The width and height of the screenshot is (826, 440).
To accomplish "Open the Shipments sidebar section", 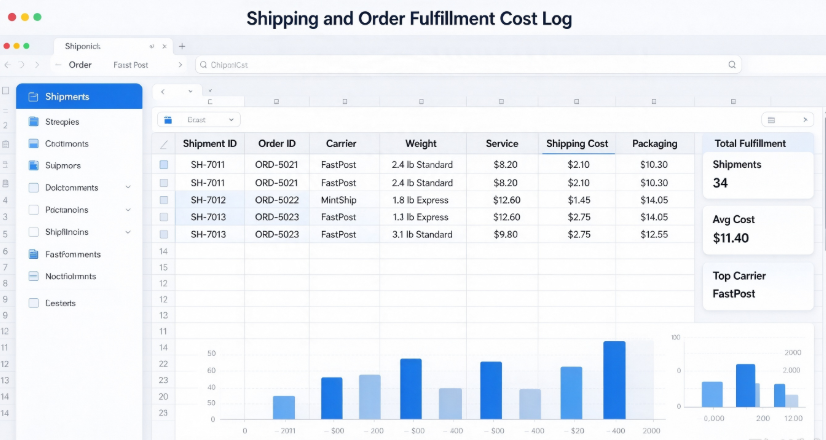I will [79, 96].
